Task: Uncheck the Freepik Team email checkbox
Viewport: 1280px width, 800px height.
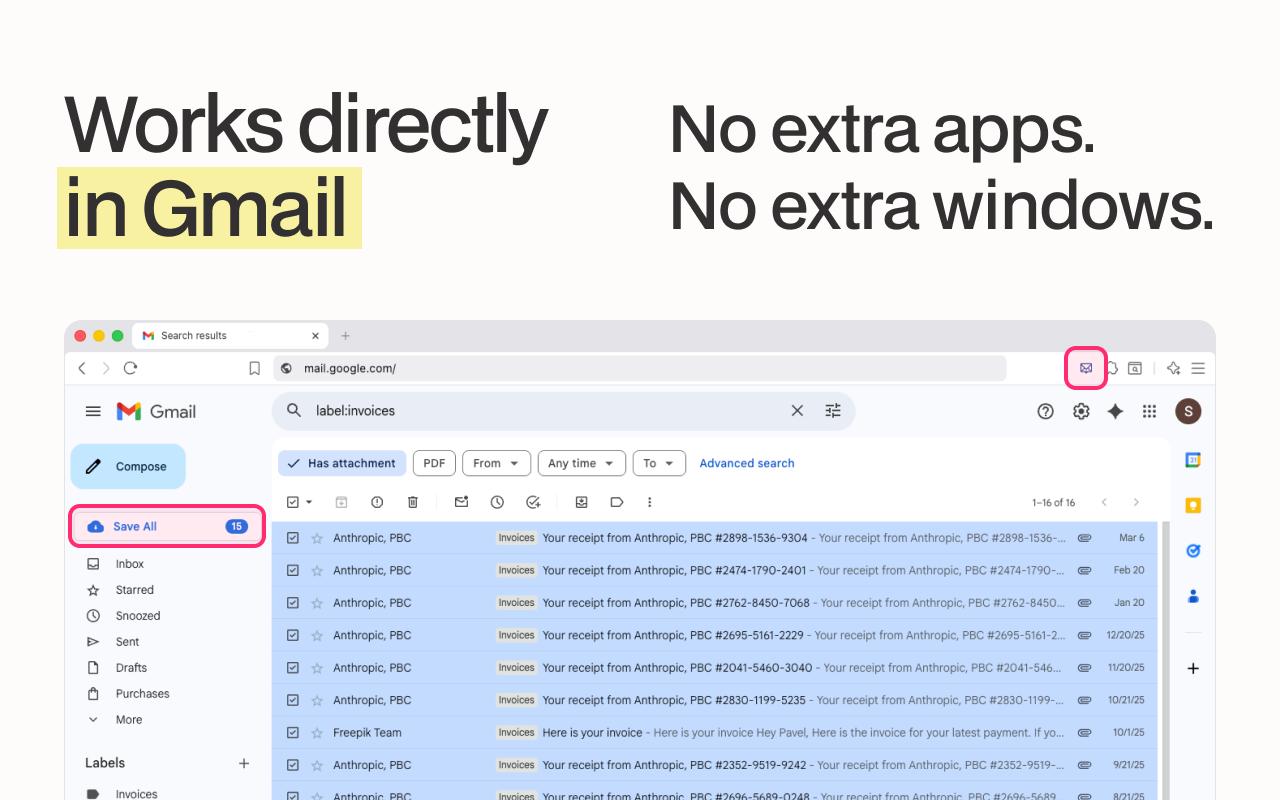Action: coord(293,733)
